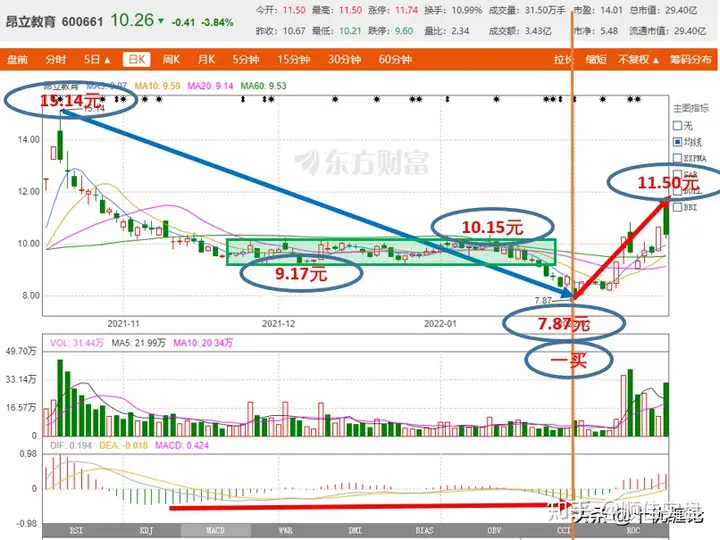Select the BIAS indicator tab
The image size is (720, 540).
click(424, 530)
